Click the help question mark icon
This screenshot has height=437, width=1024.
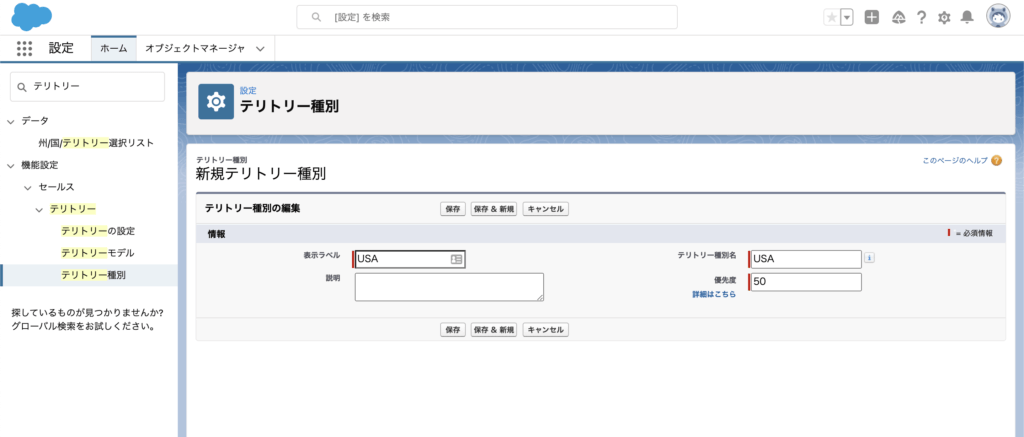[921, 17]
